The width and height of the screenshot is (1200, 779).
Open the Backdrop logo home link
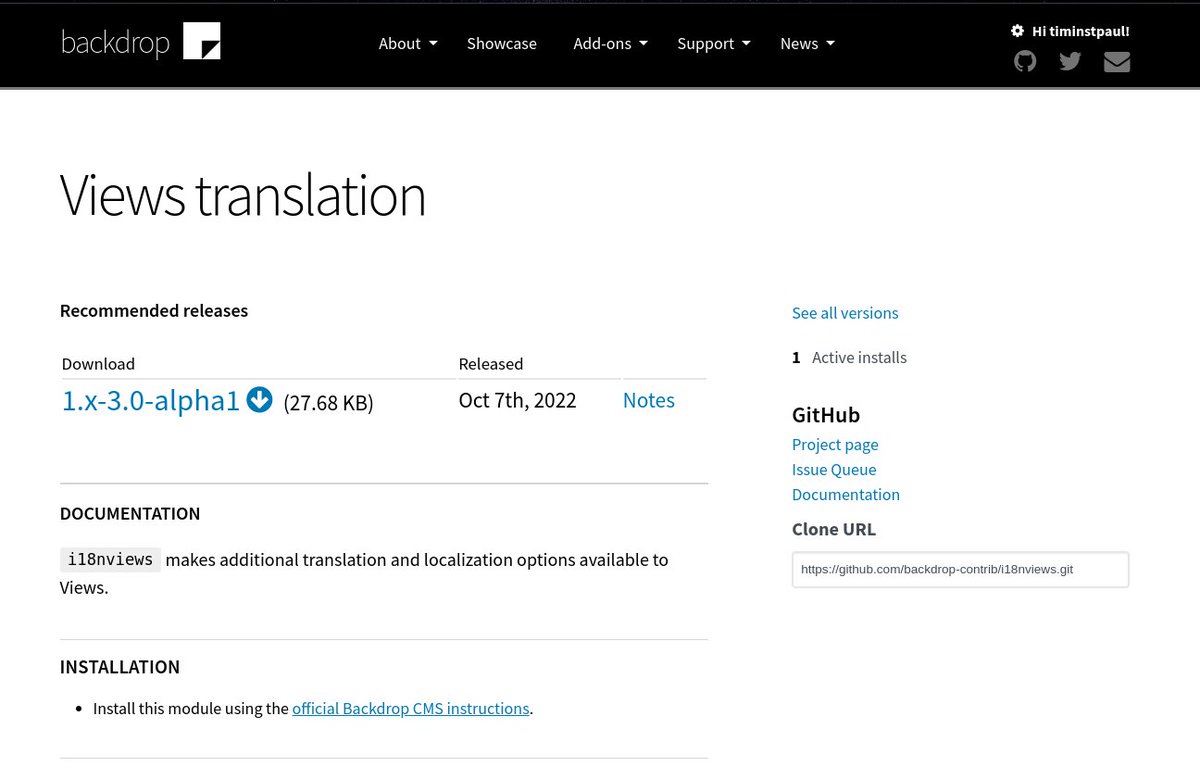140,42
